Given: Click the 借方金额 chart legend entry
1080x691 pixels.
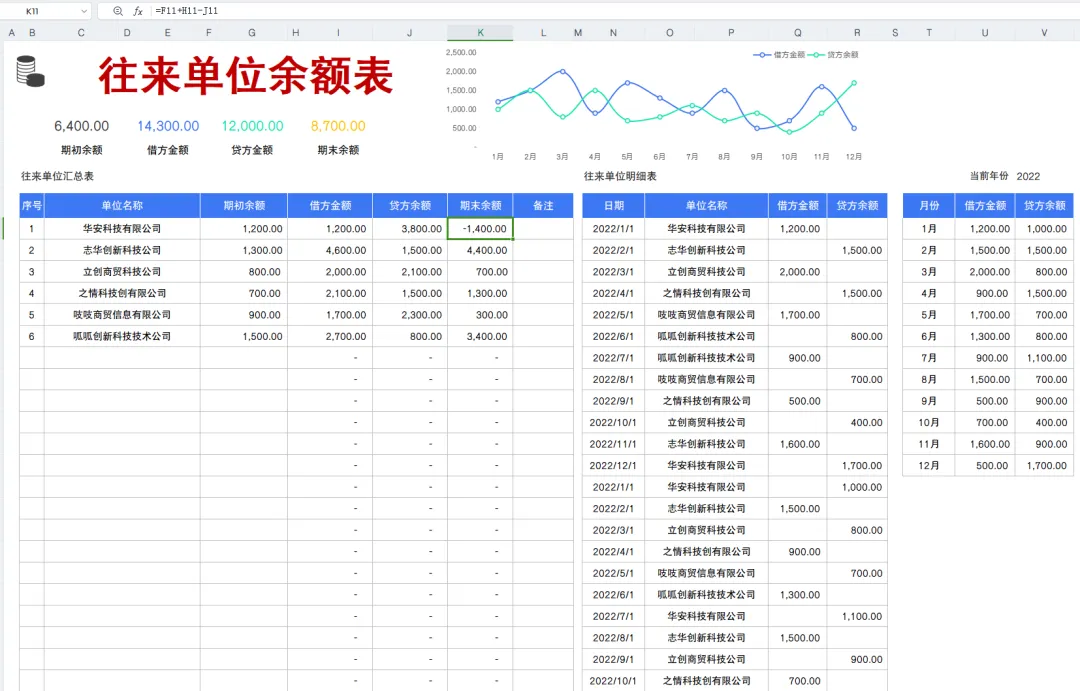Looking at the screenshot, I should coord(779,54).
